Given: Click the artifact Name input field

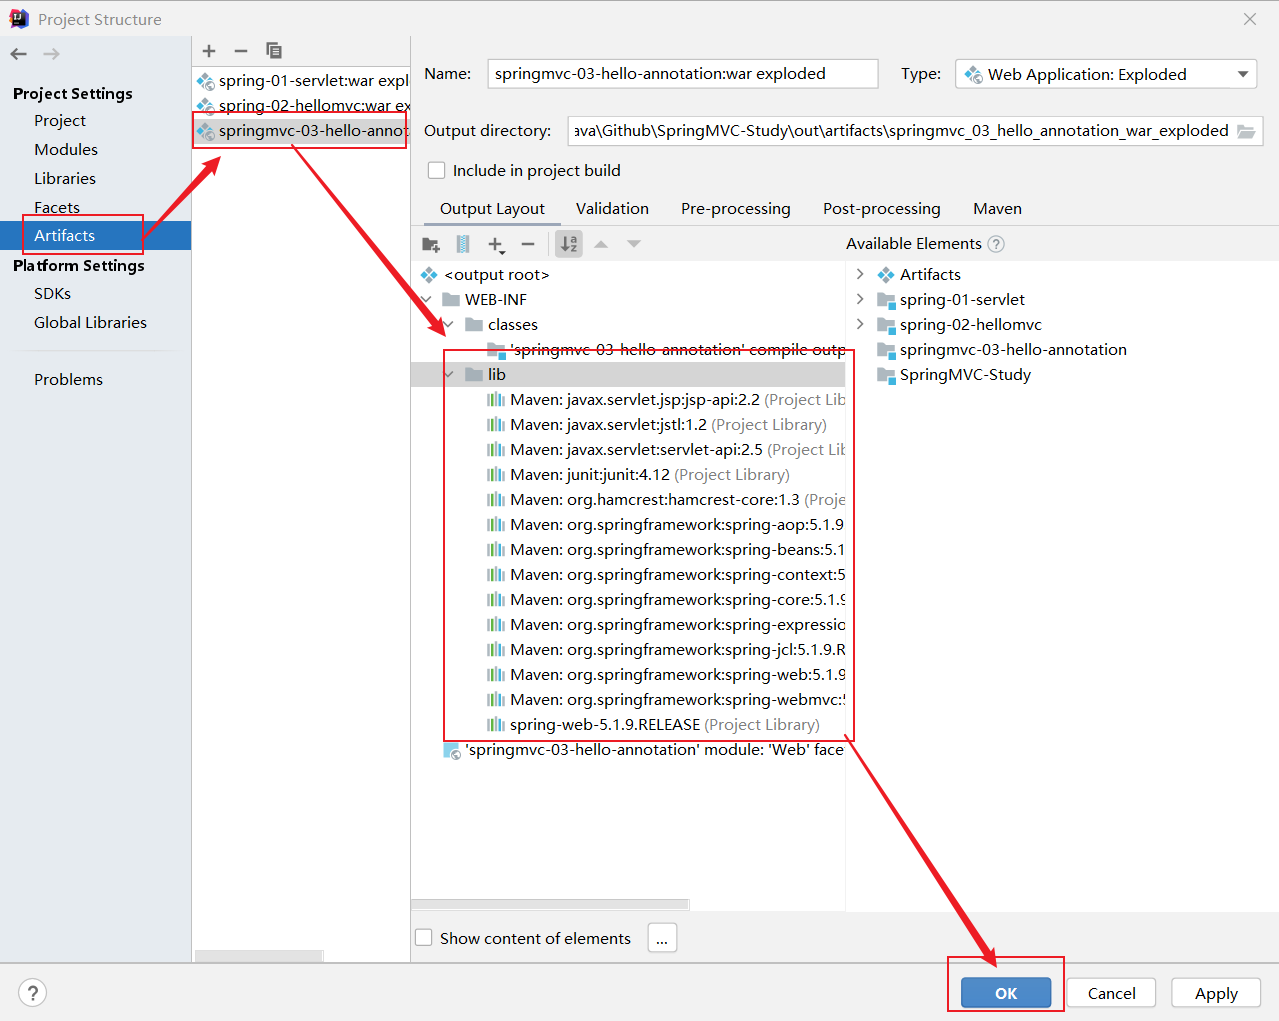Looking at the screenshot, I should [x=682, y=74].
